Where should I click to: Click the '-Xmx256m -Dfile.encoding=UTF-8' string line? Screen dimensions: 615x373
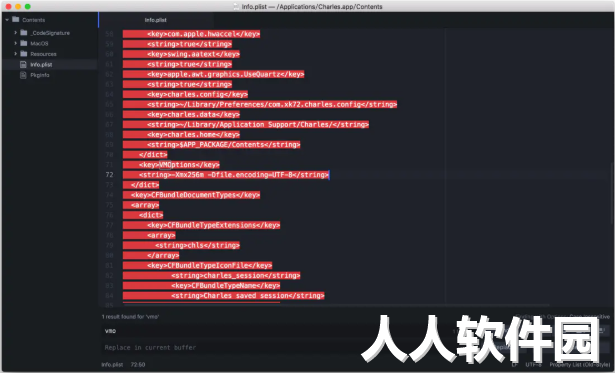(x=234, y=175)
